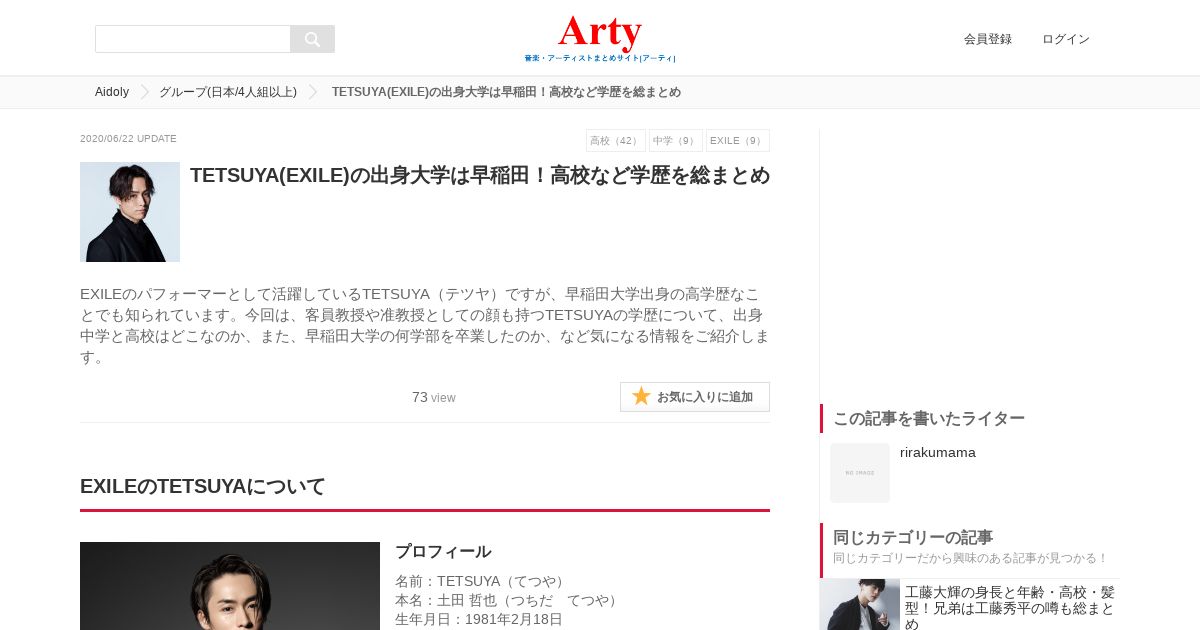
Task: Add article with お気に入りに追加 button
Action: pyautogui.click(x=695, y=397)
